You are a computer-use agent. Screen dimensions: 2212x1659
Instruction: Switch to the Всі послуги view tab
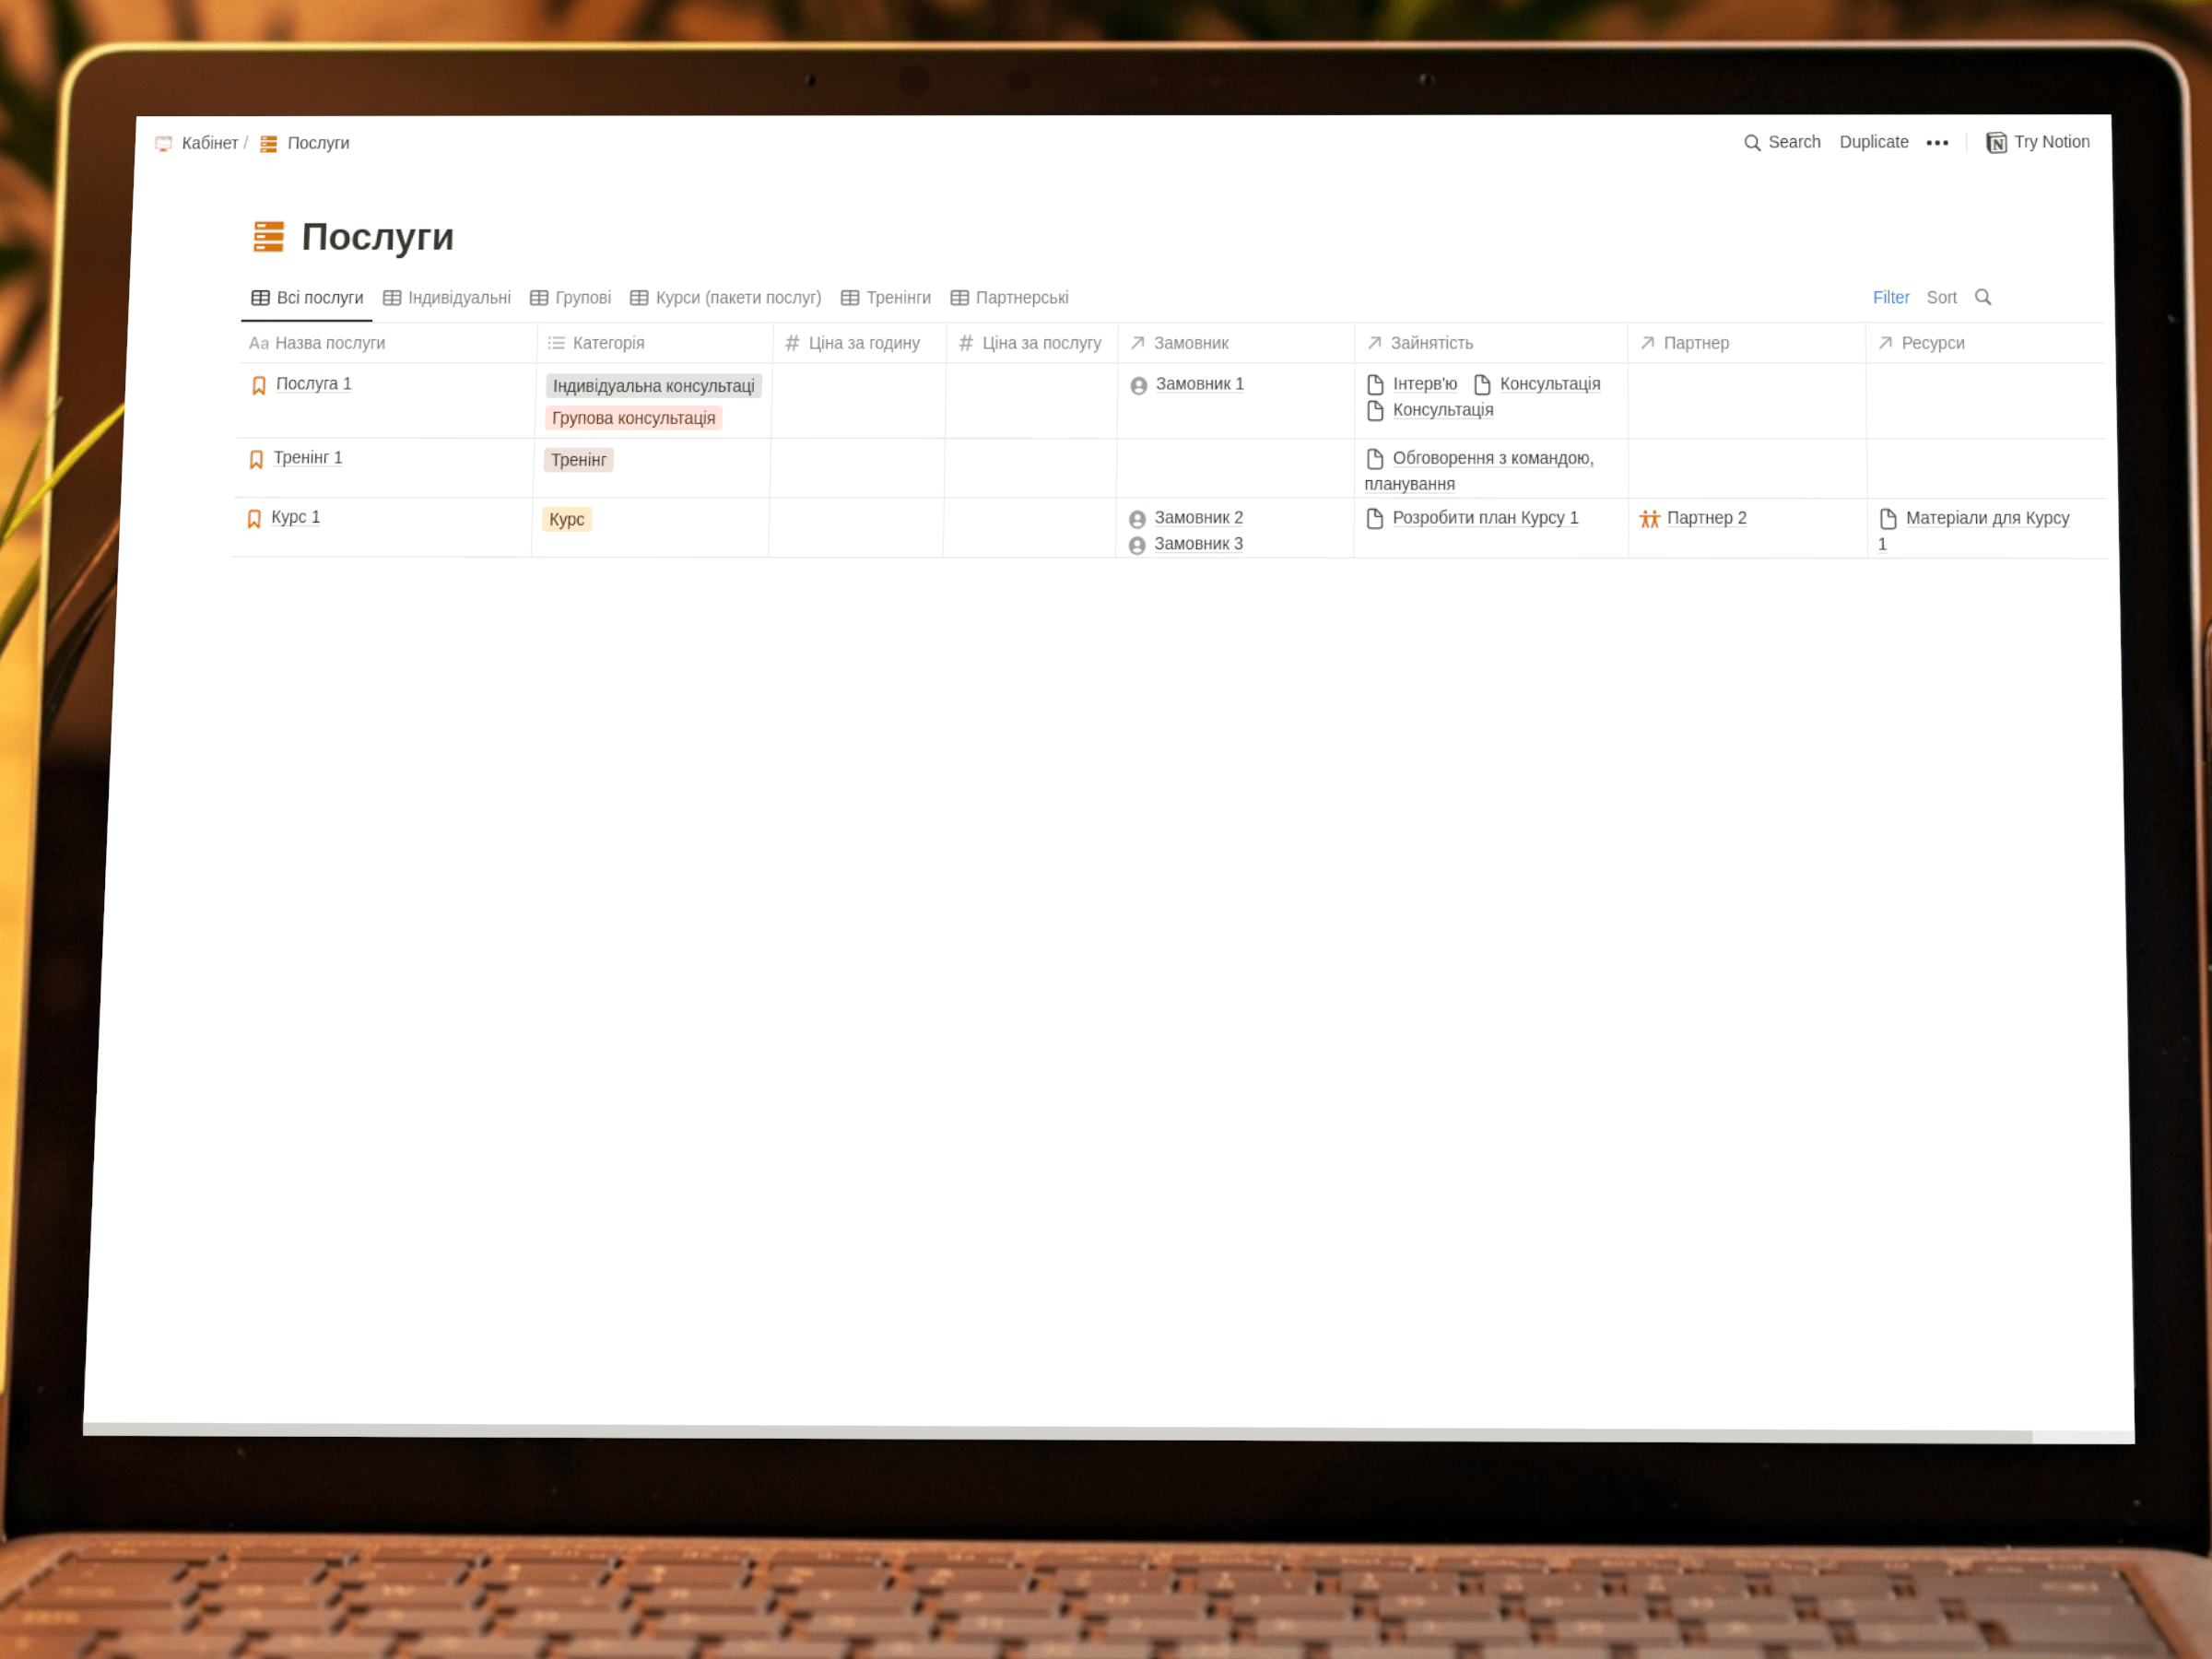(307, 297)
